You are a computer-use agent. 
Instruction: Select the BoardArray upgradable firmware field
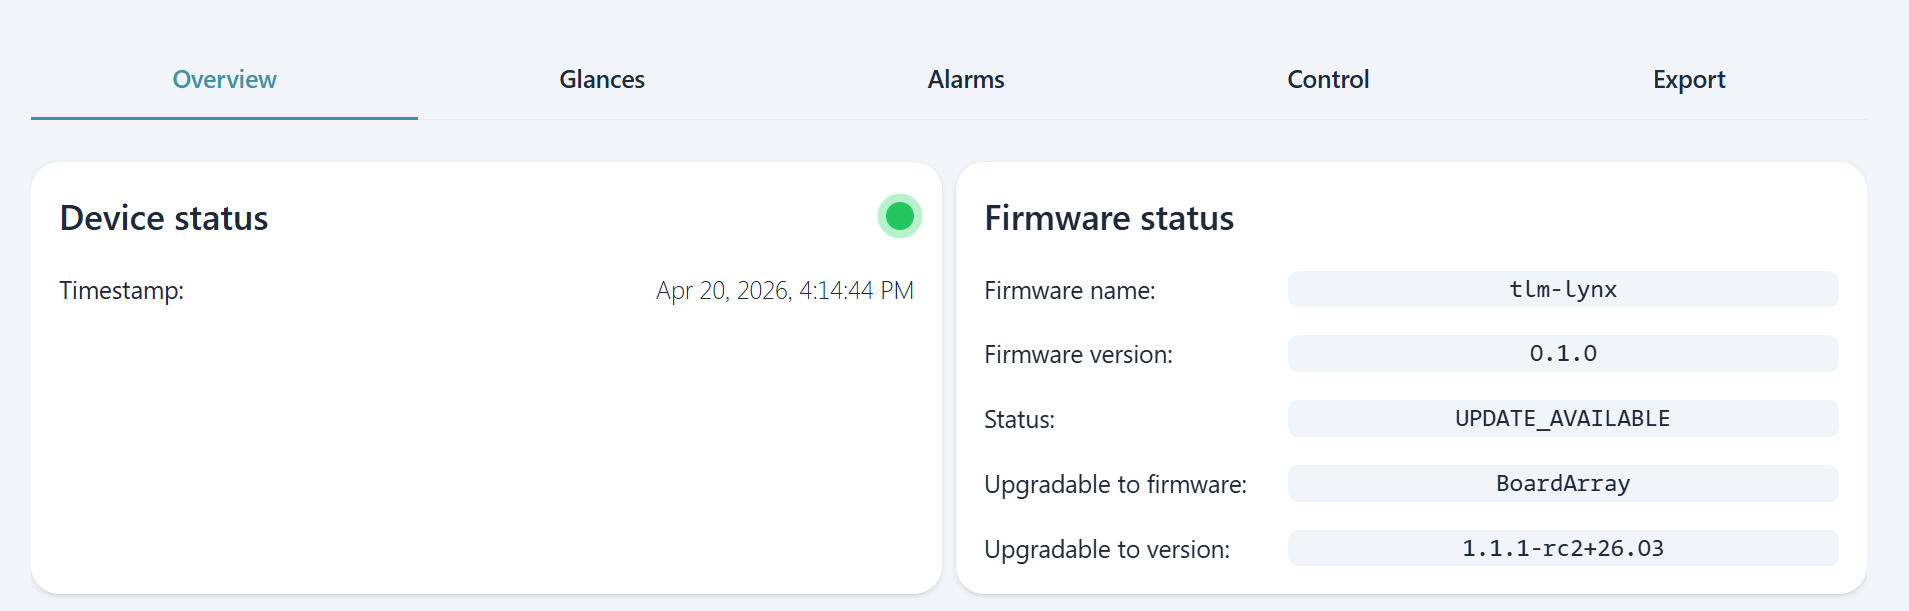(1562, 484)
